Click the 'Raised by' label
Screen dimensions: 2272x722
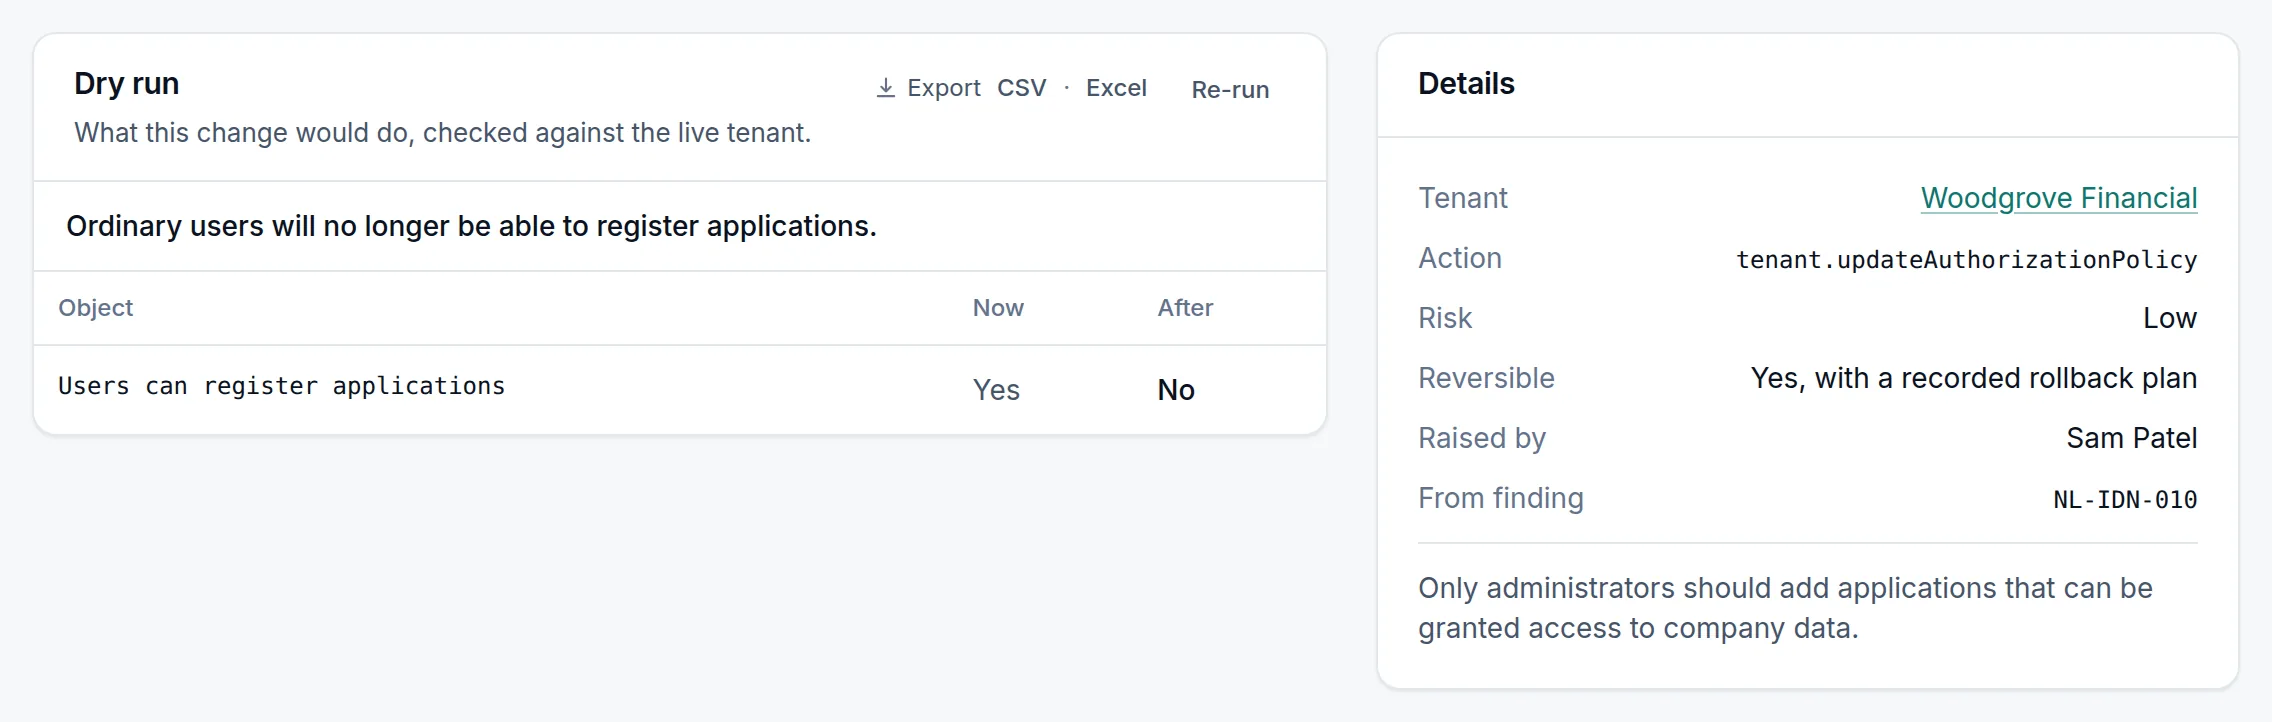pyautogui.click(x=1482, y=438)
